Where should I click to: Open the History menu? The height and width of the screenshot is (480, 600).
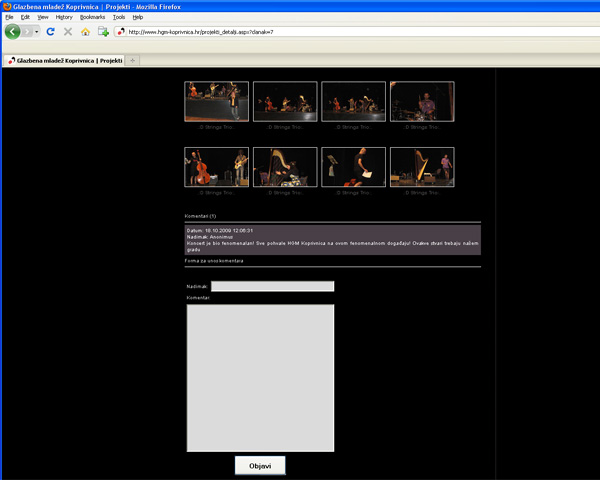pyautogui.click(x=64, y=17)
